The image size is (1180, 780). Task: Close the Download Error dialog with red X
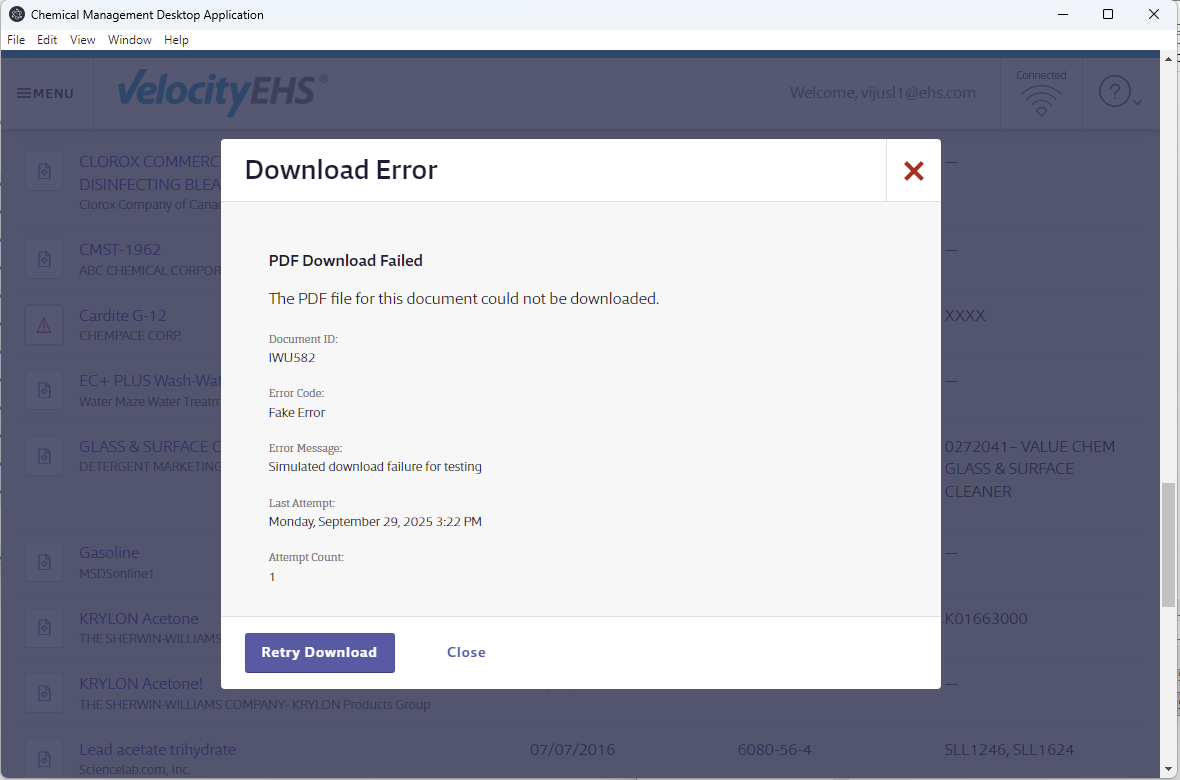[913, 171]
